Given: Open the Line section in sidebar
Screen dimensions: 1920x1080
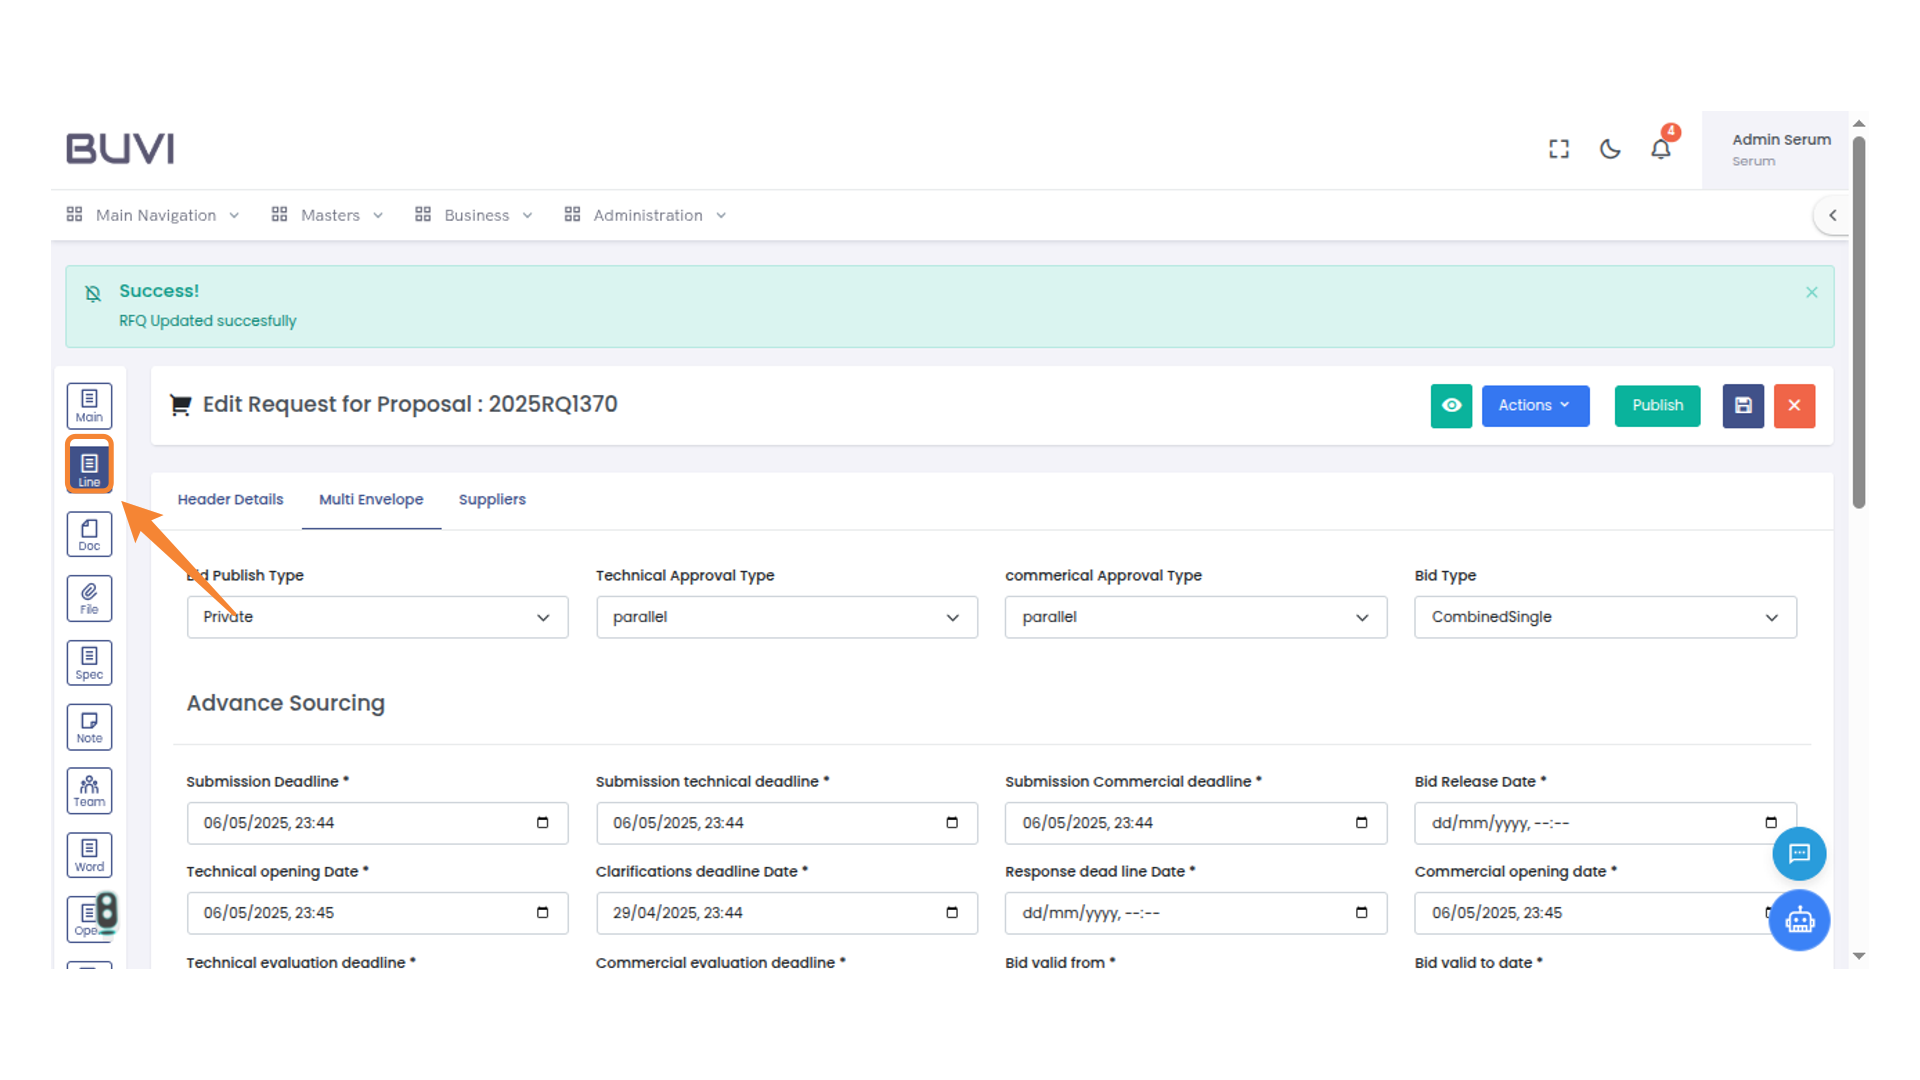Looking at the screenshot, I should click(x=89, y=467).
